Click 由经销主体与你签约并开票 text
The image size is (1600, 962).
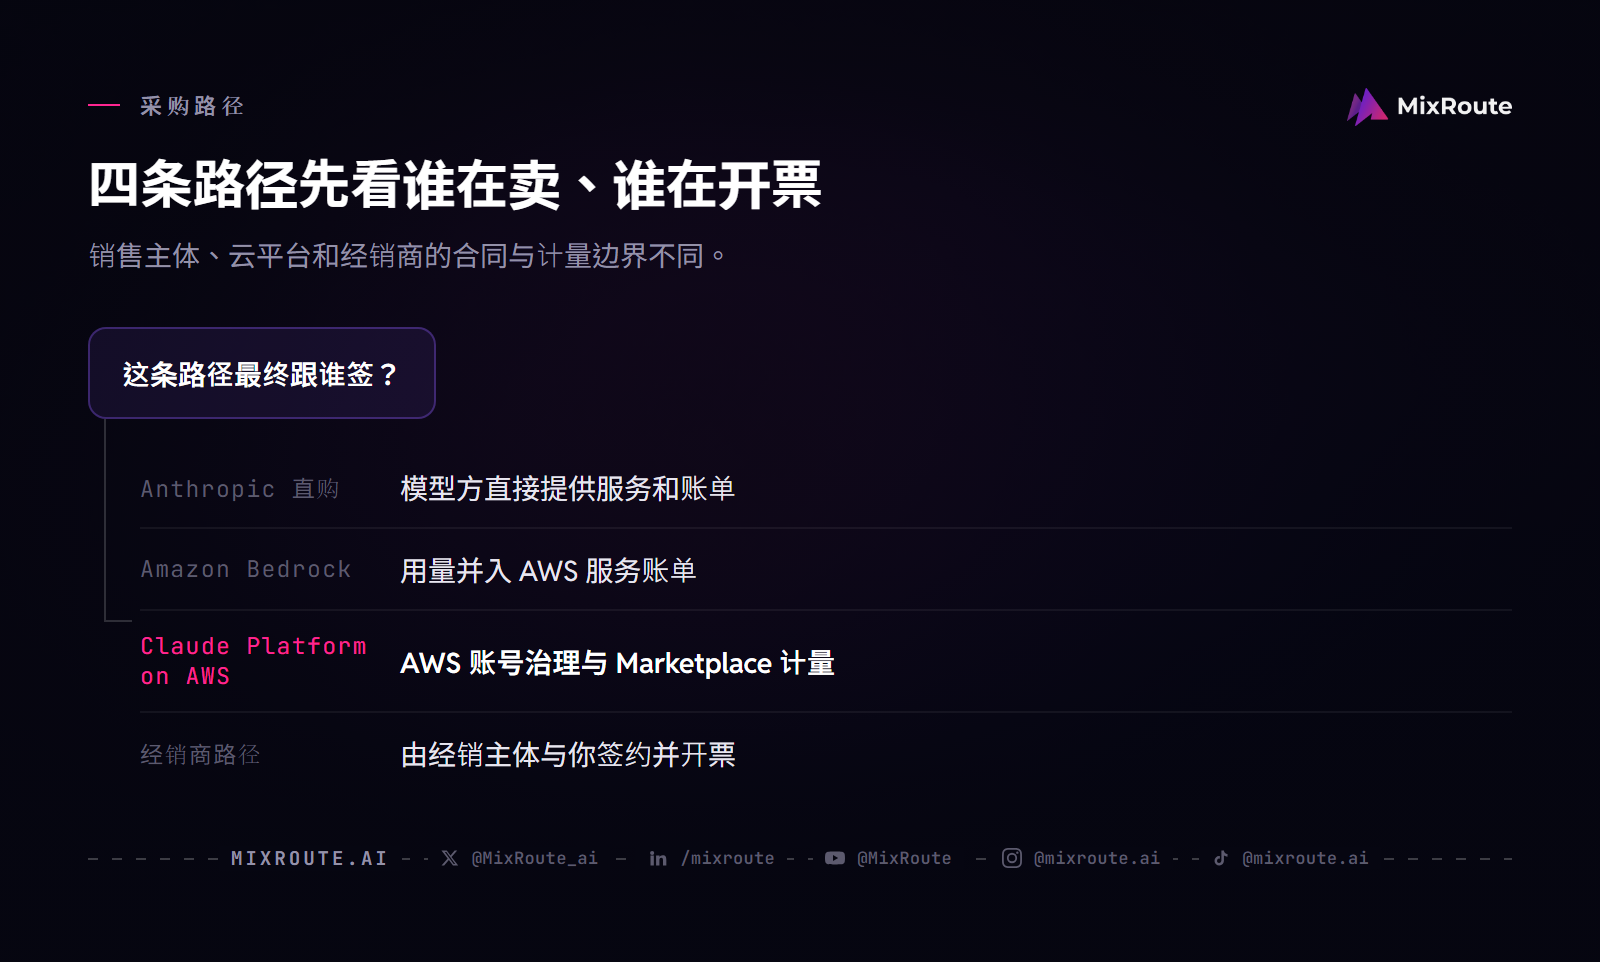568,754
